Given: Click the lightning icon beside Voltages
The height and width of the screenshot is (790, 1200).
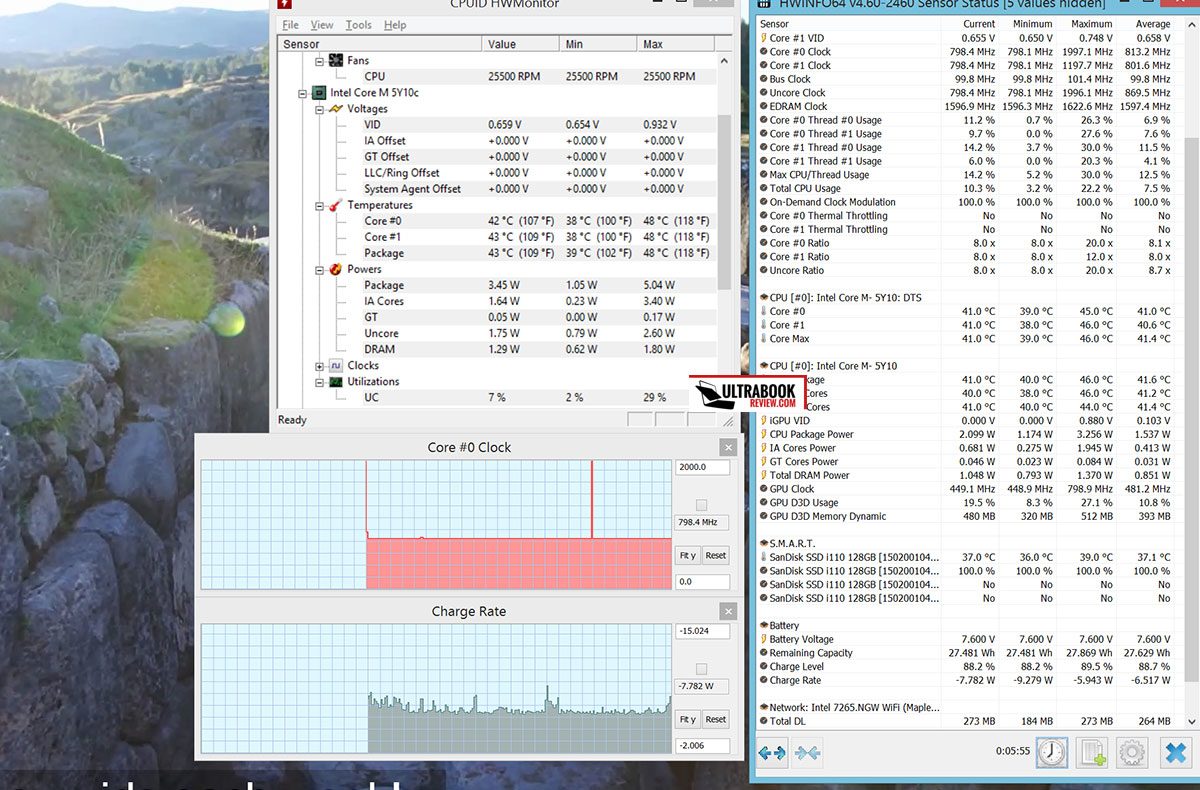Looking at the screenshot, I should 336,108.
